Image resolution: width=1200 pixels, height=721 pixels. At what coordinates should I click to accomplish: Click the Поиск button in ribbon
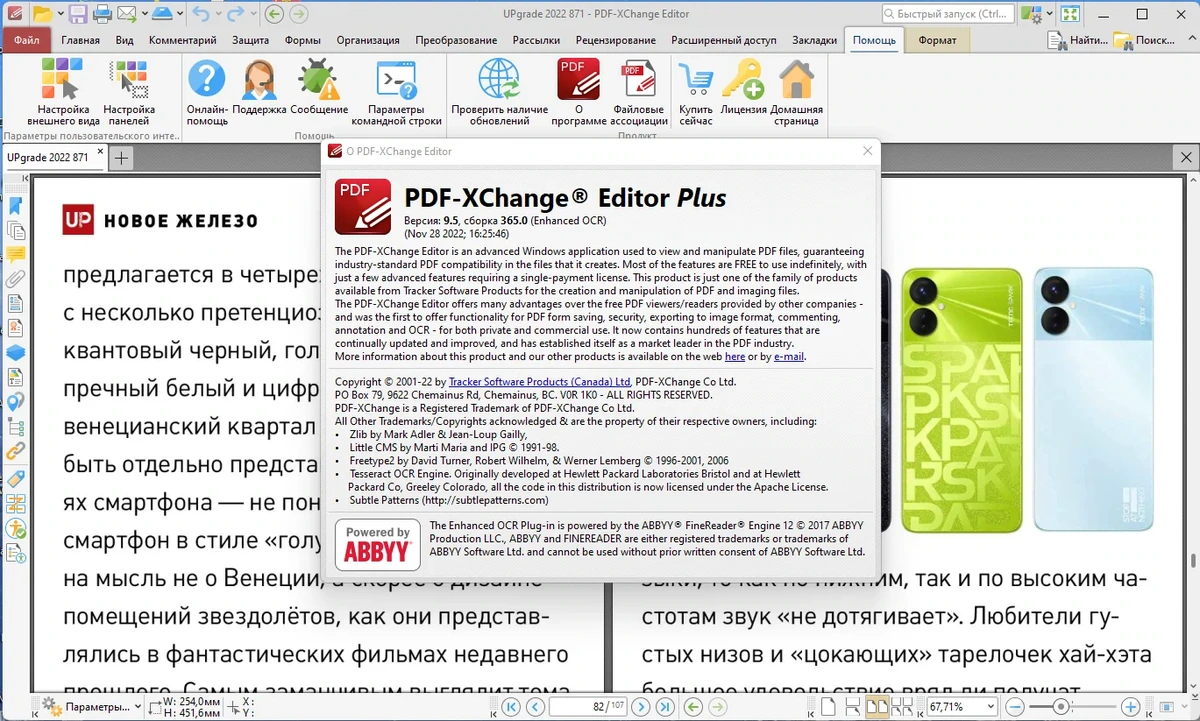tap(1142, 40)
